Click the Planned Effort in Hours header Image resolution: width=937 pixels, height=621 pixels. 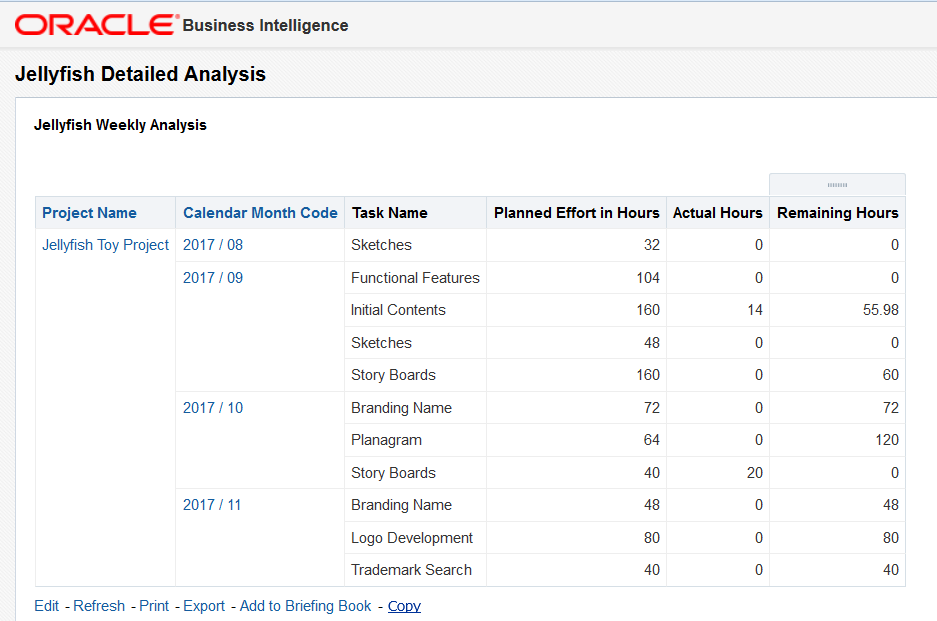point(576,213)
